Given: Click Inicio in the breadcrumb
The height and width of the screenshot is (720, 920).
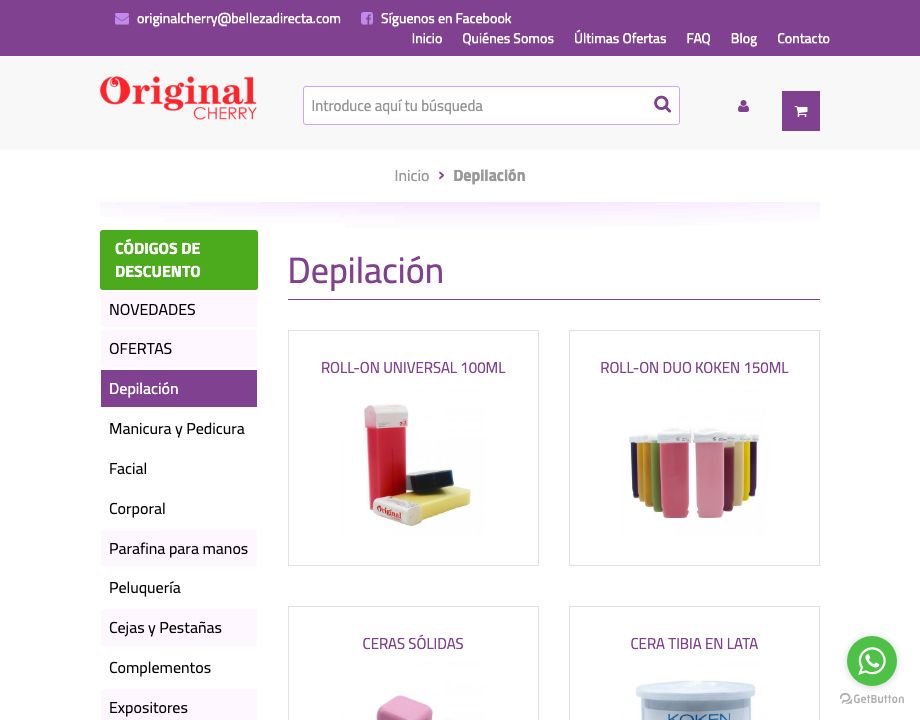Looking at the screenshot, I should (x=411, y=176).
